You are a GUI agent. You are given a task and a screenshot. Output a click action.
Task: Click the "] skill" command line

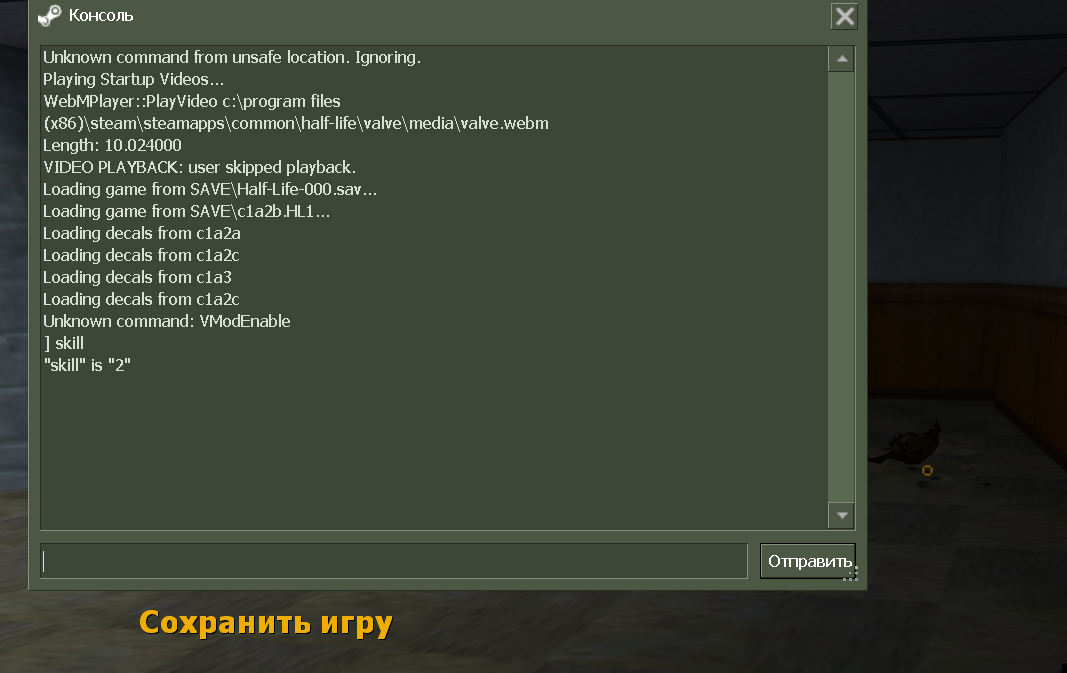tap(63, 343)
